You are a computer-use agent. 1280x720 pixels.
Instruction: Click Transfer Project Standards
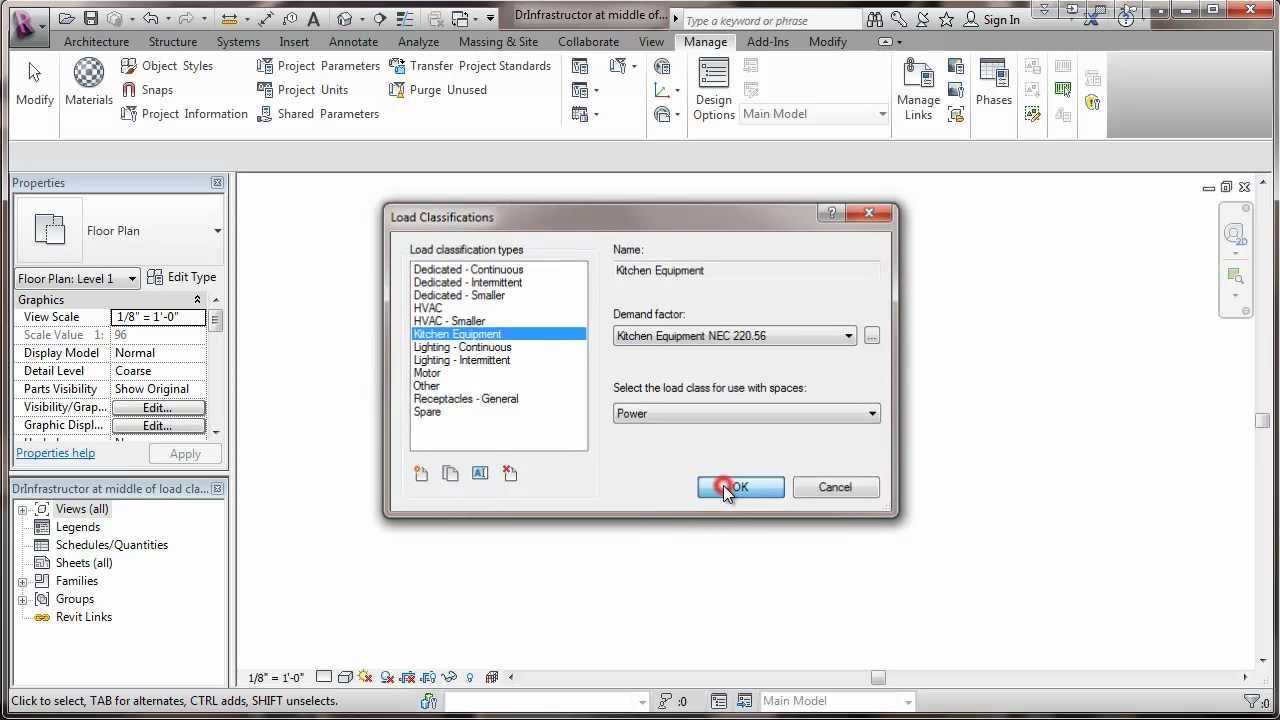(470, 66)
